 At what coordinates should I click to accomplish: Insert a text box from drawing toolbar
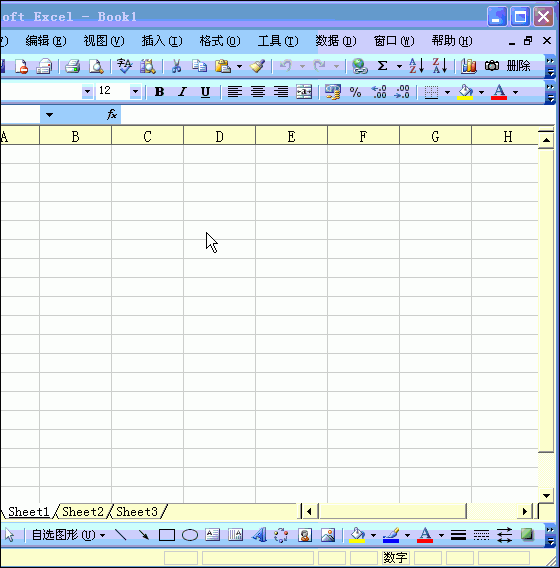click(x=213, y=535)
